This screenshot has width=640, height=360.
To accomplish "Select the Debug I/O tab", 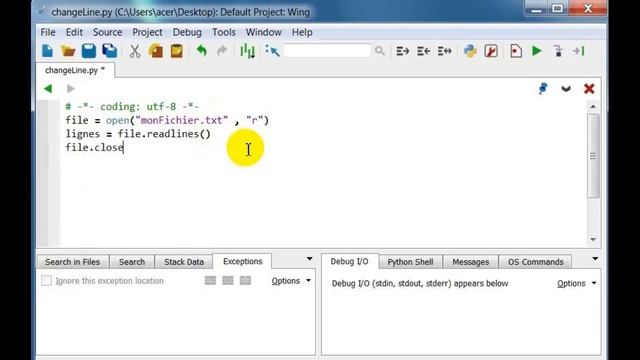I will [x=349, y=261].
